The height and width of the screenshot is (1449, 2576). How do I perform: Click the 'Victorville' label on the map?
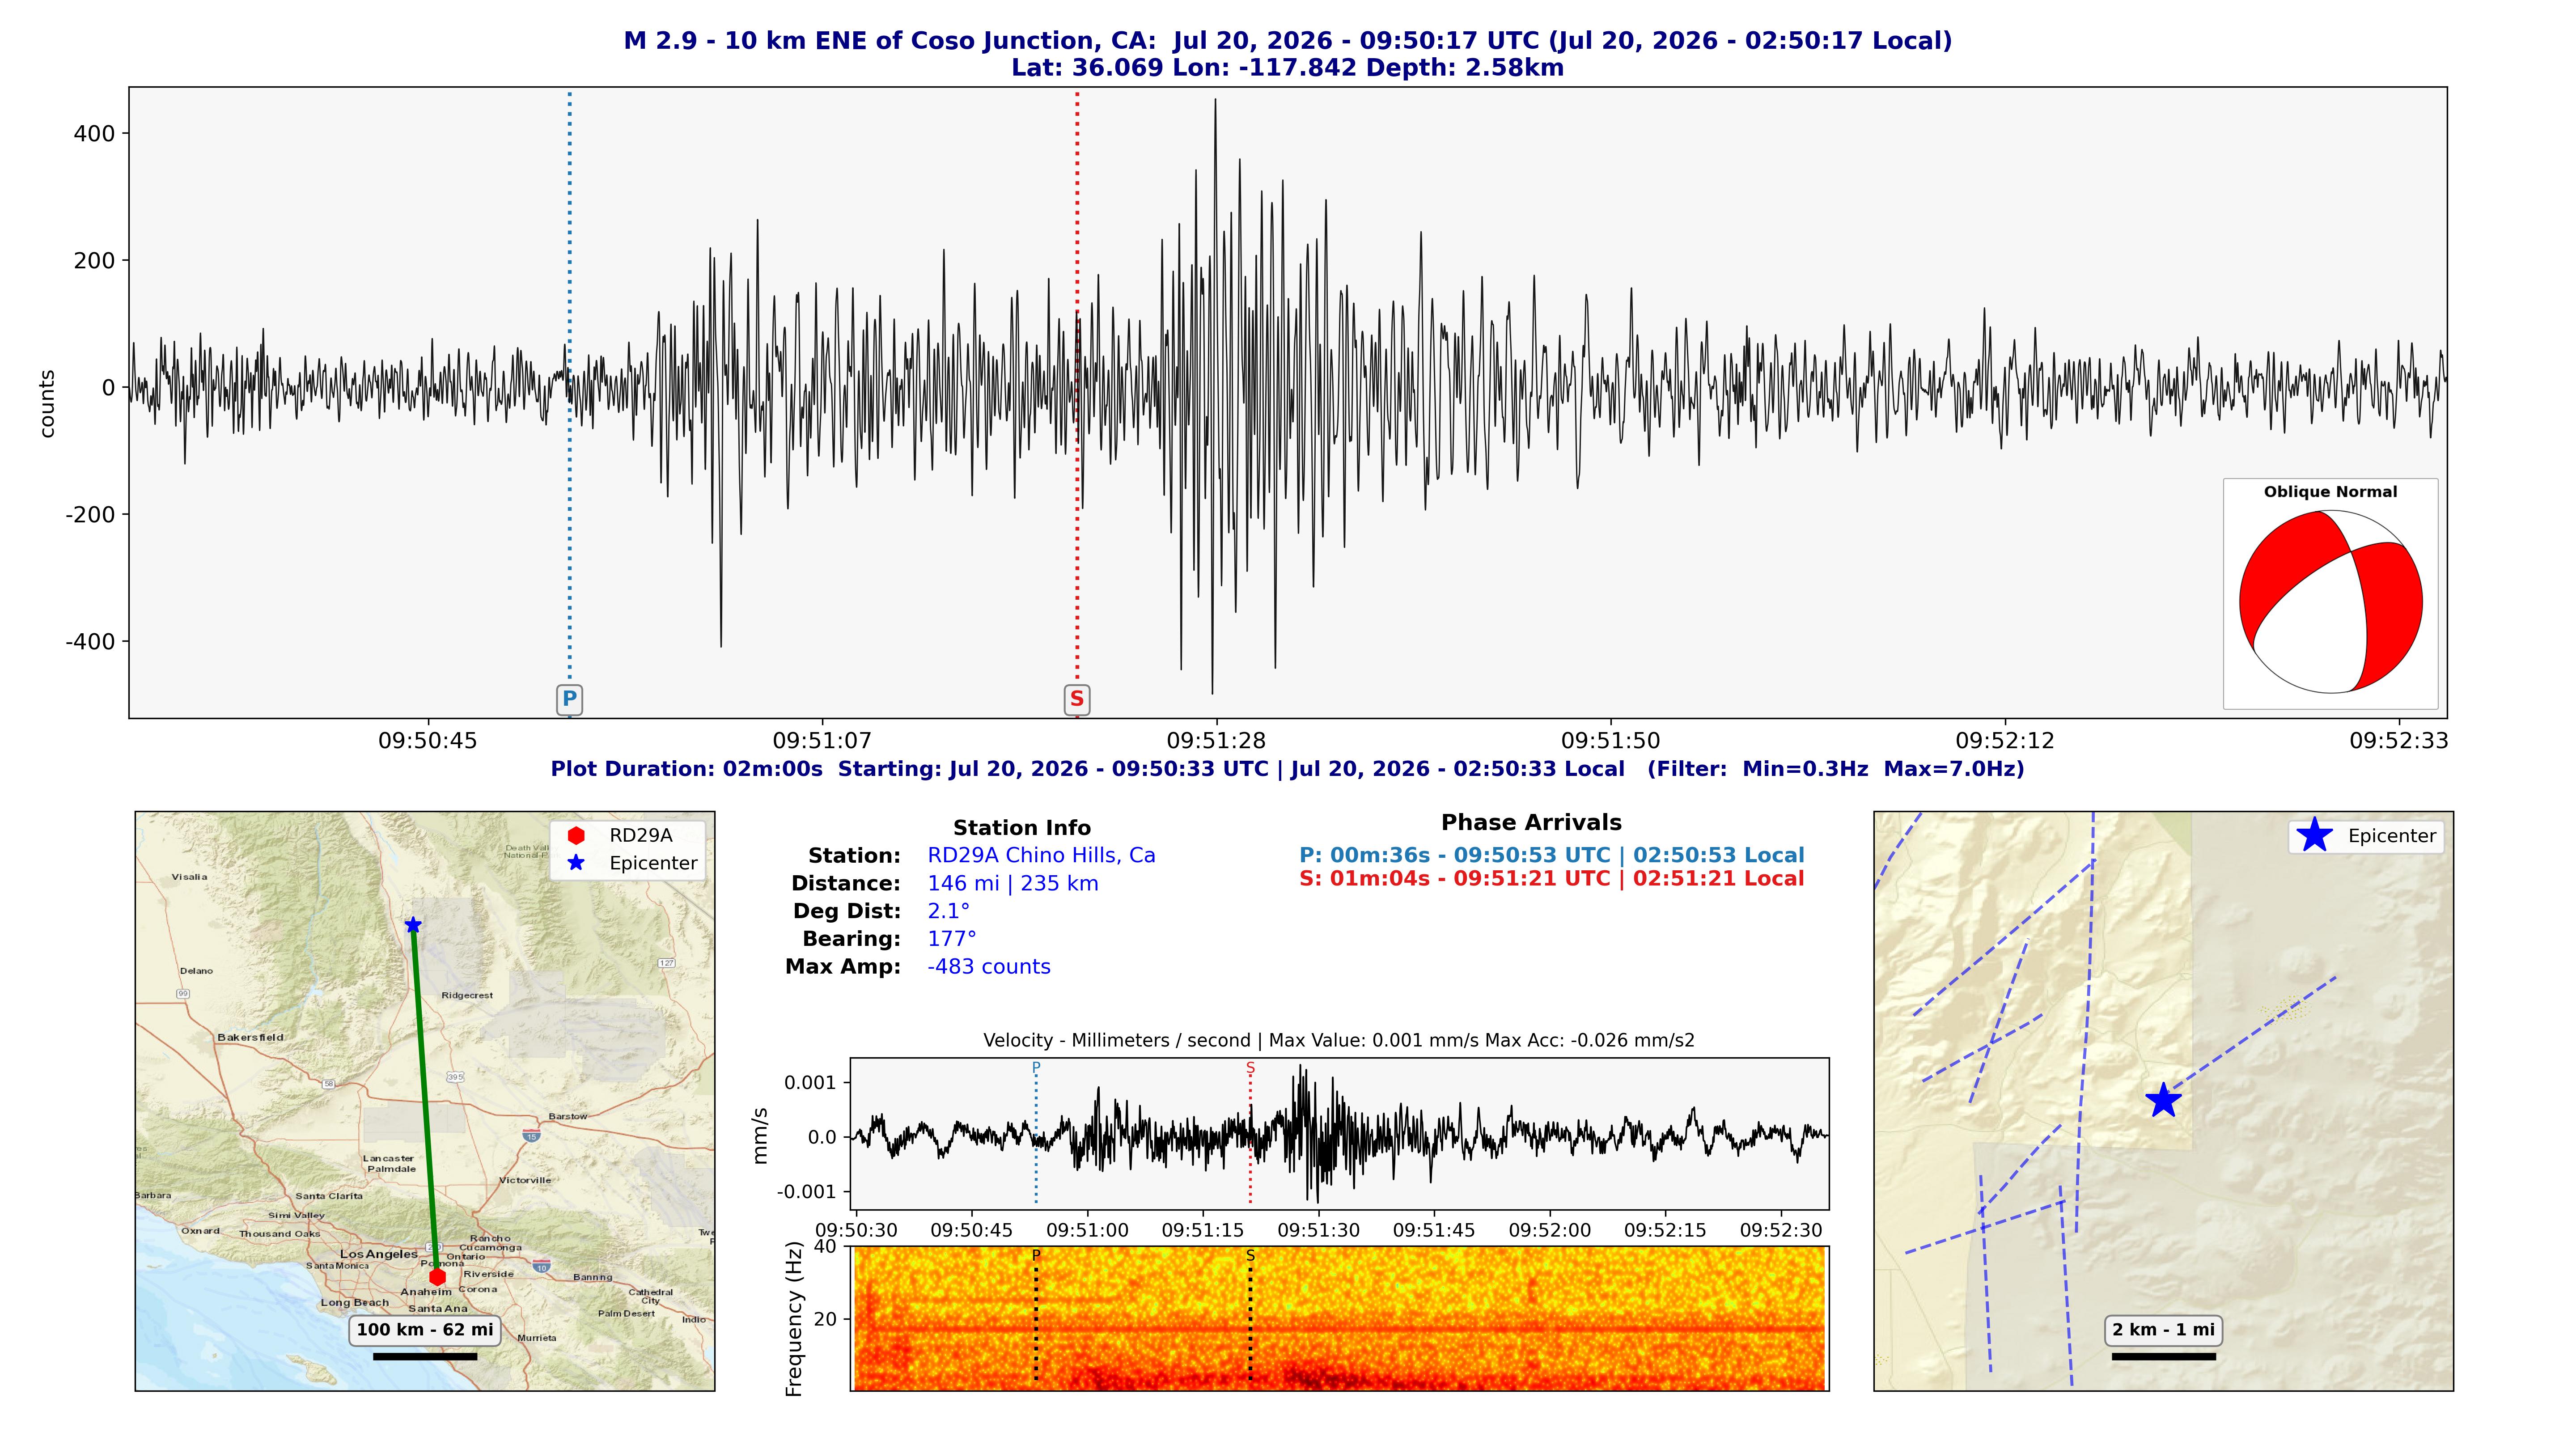pos(525,1180)
